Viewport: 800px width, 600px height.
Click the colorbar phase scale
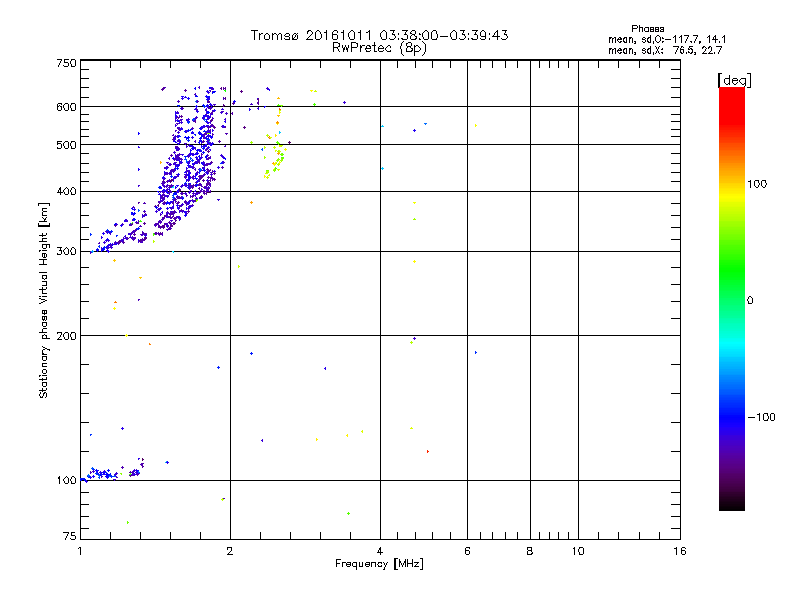(x=732, y=298)
